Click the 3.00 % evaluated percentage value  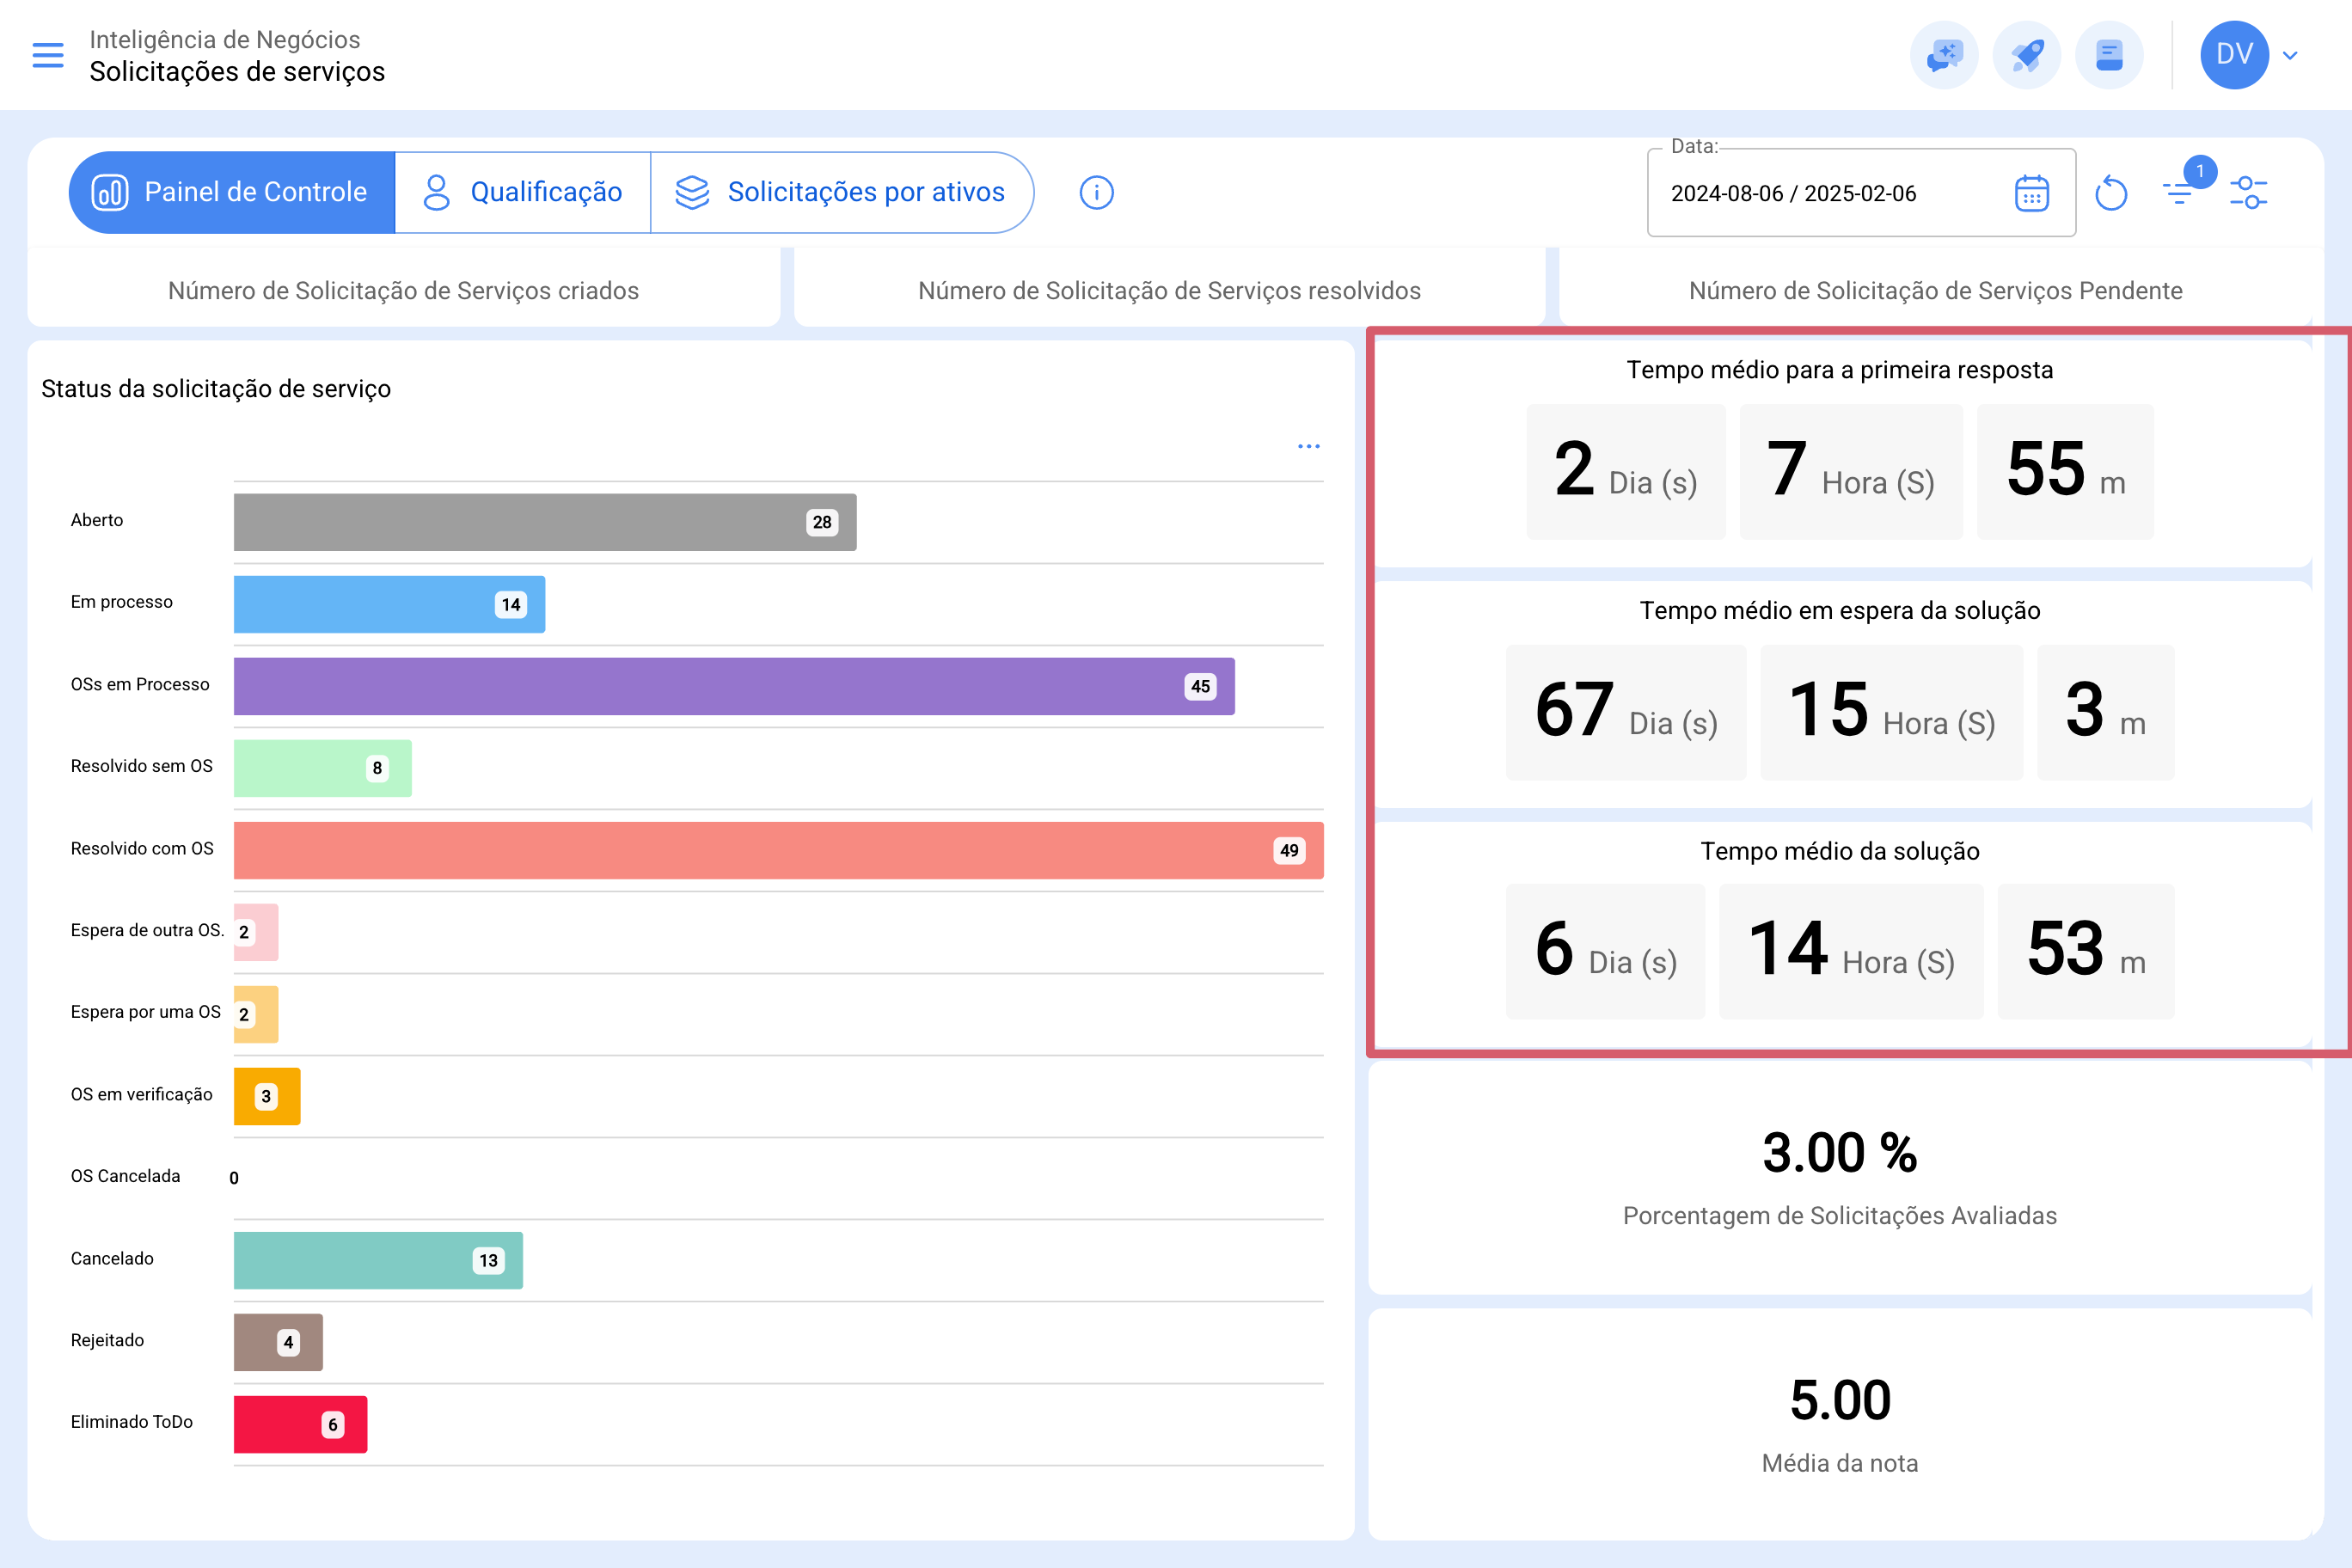[x=1839, y=1152]
